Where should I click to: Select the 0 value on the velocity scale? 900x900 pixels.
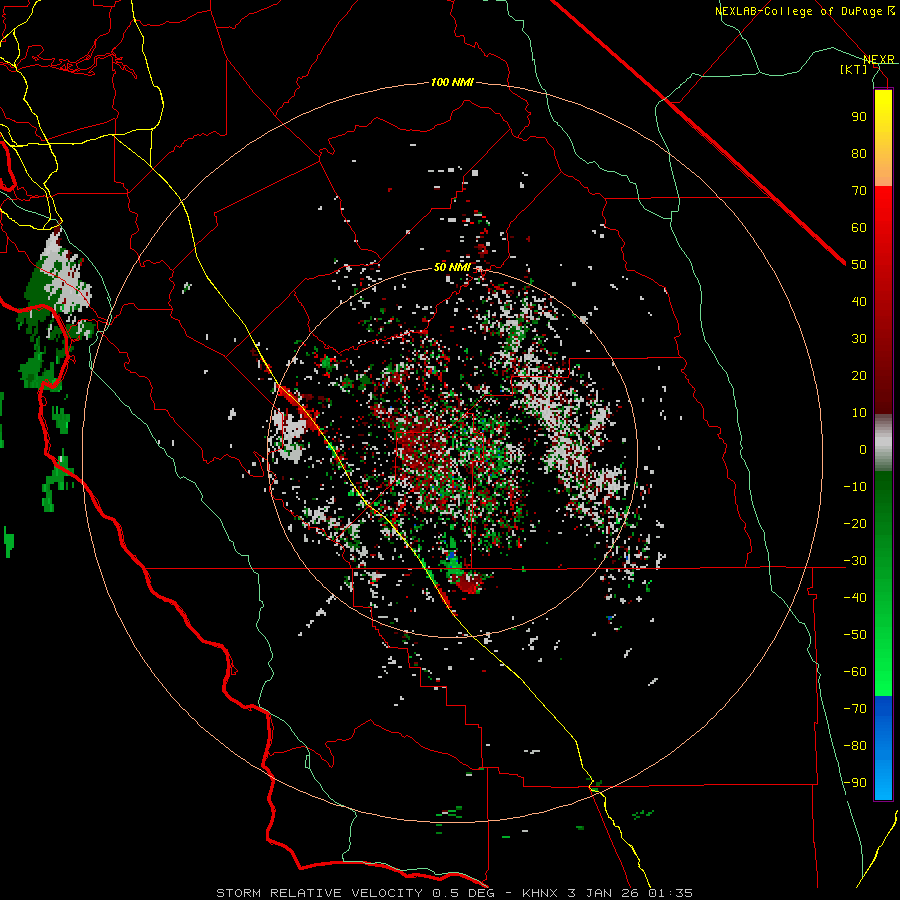863,449
